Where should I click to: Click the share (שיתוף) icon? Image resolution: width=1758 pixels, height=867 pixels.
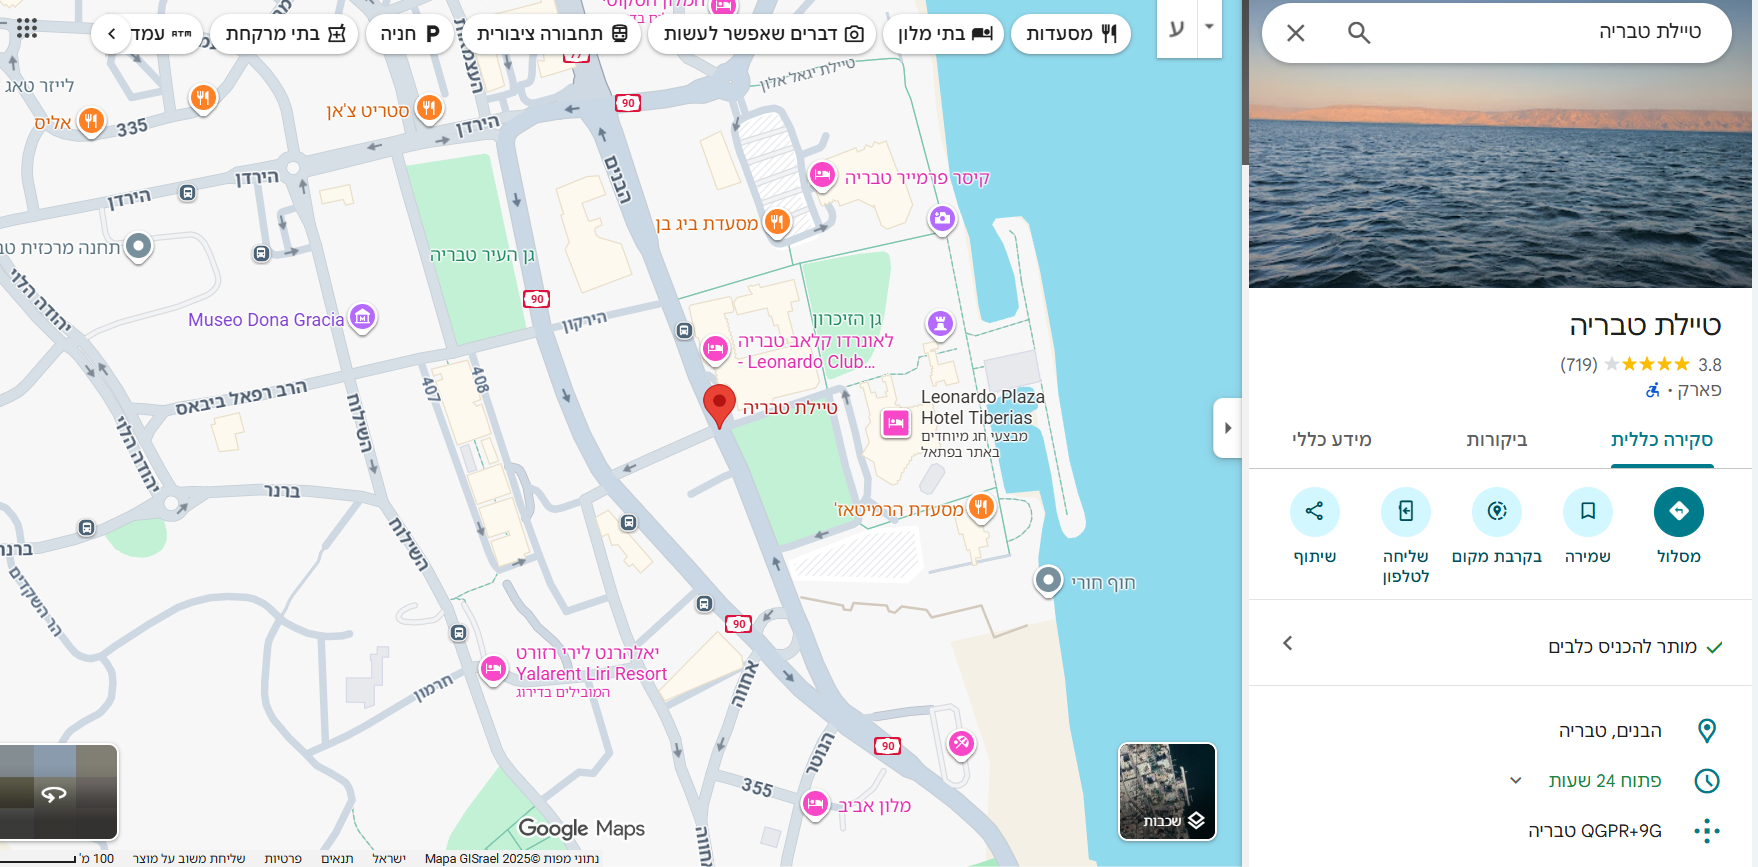pos(1314,511)
